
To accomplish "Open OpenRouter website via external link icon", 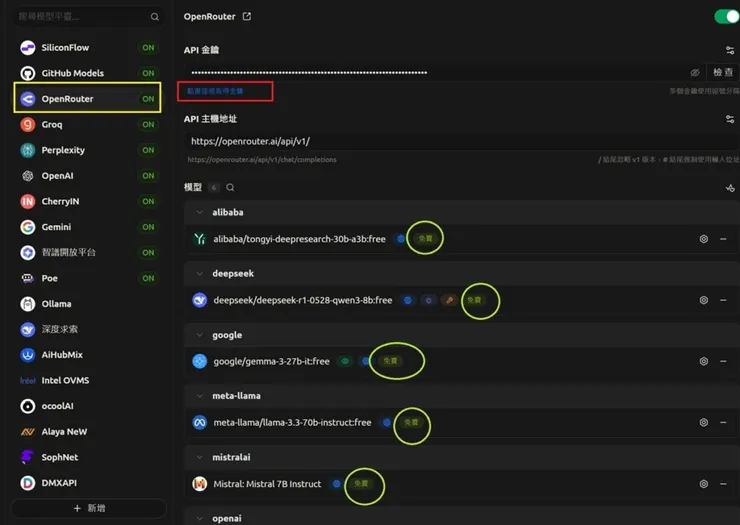I will click(x=247, y=17).
